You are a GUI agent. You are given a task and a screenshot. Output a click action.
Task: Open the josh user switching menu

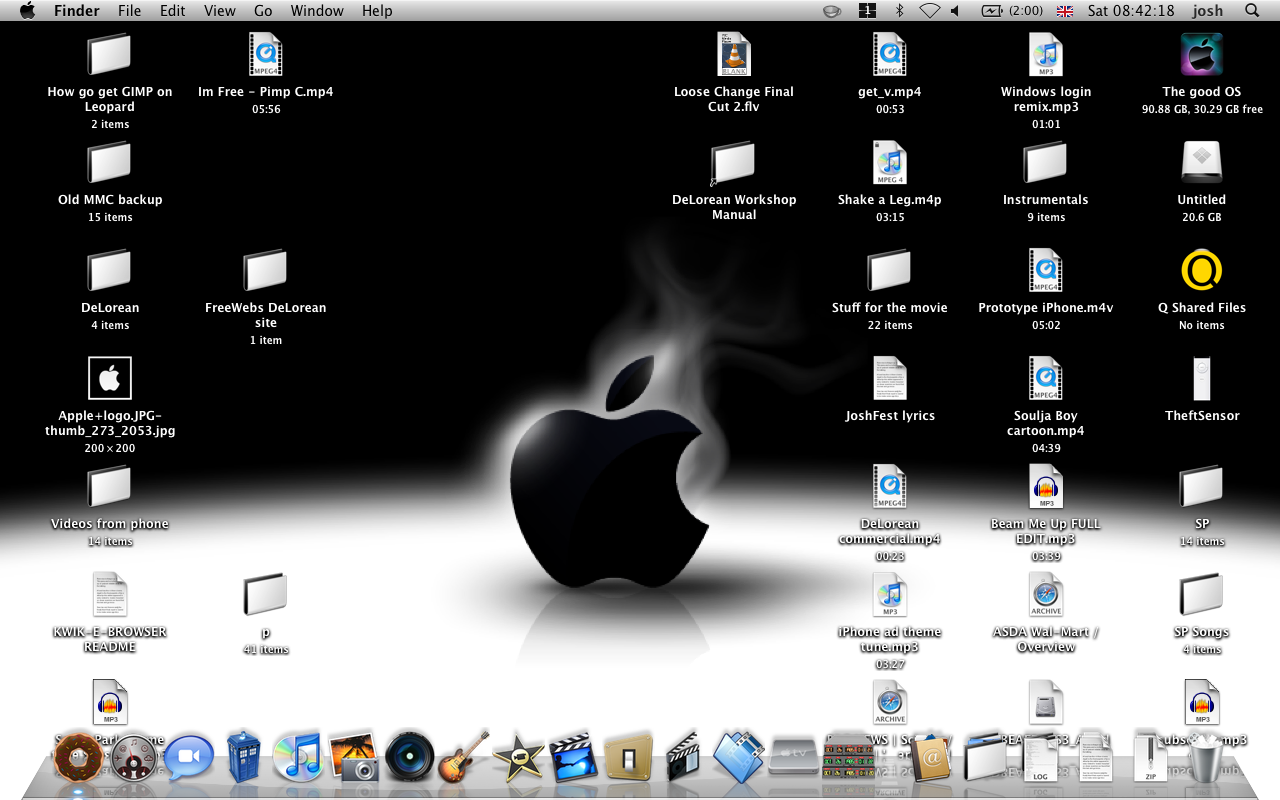coord(1207,11)
